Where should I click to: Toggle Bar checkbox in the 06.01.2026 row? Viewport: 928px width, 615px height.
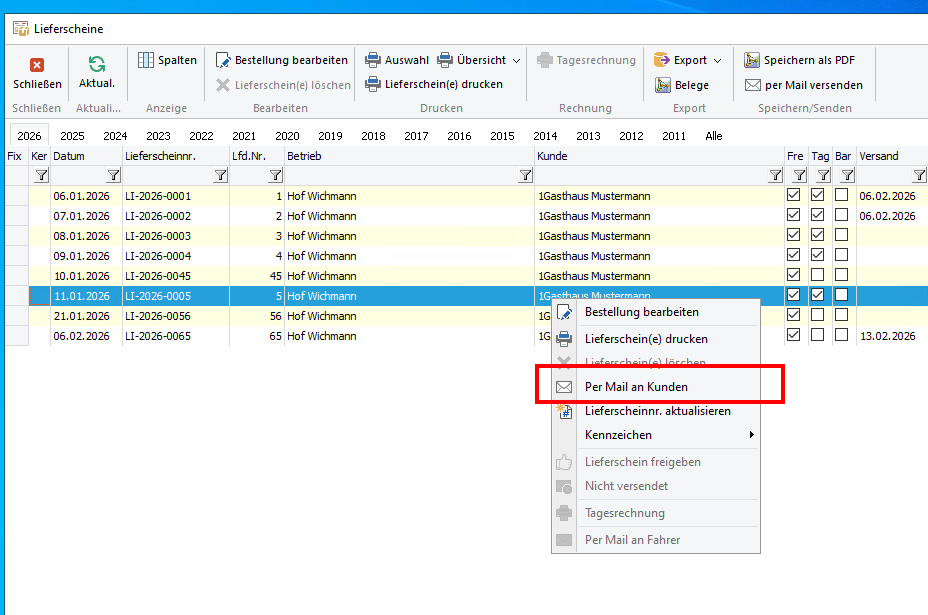click(842, 196)
